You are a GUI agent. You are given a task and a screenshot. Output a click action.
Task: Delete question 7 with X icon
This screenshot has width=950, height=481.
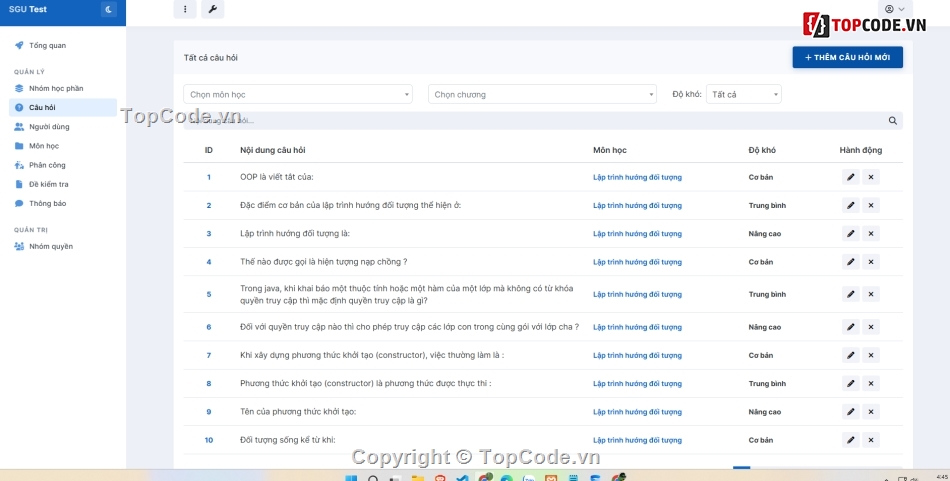[x=871, y=355]
